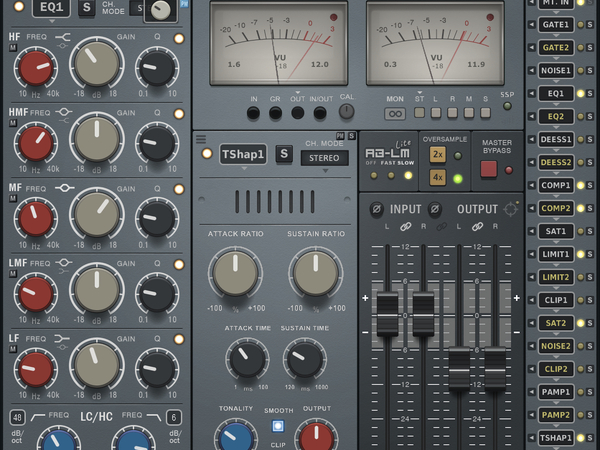
Task: Click the output crosshair target icon
Action: click(x=511, y=210)
